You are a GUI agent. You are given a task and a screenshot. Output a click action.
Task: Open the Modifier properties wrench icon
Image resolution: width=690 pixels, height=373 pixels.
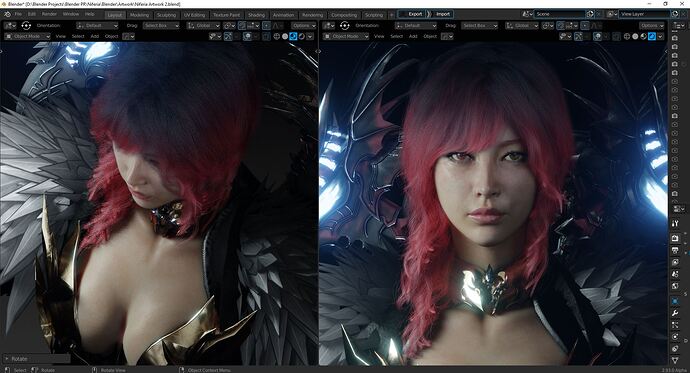(675, 313)
